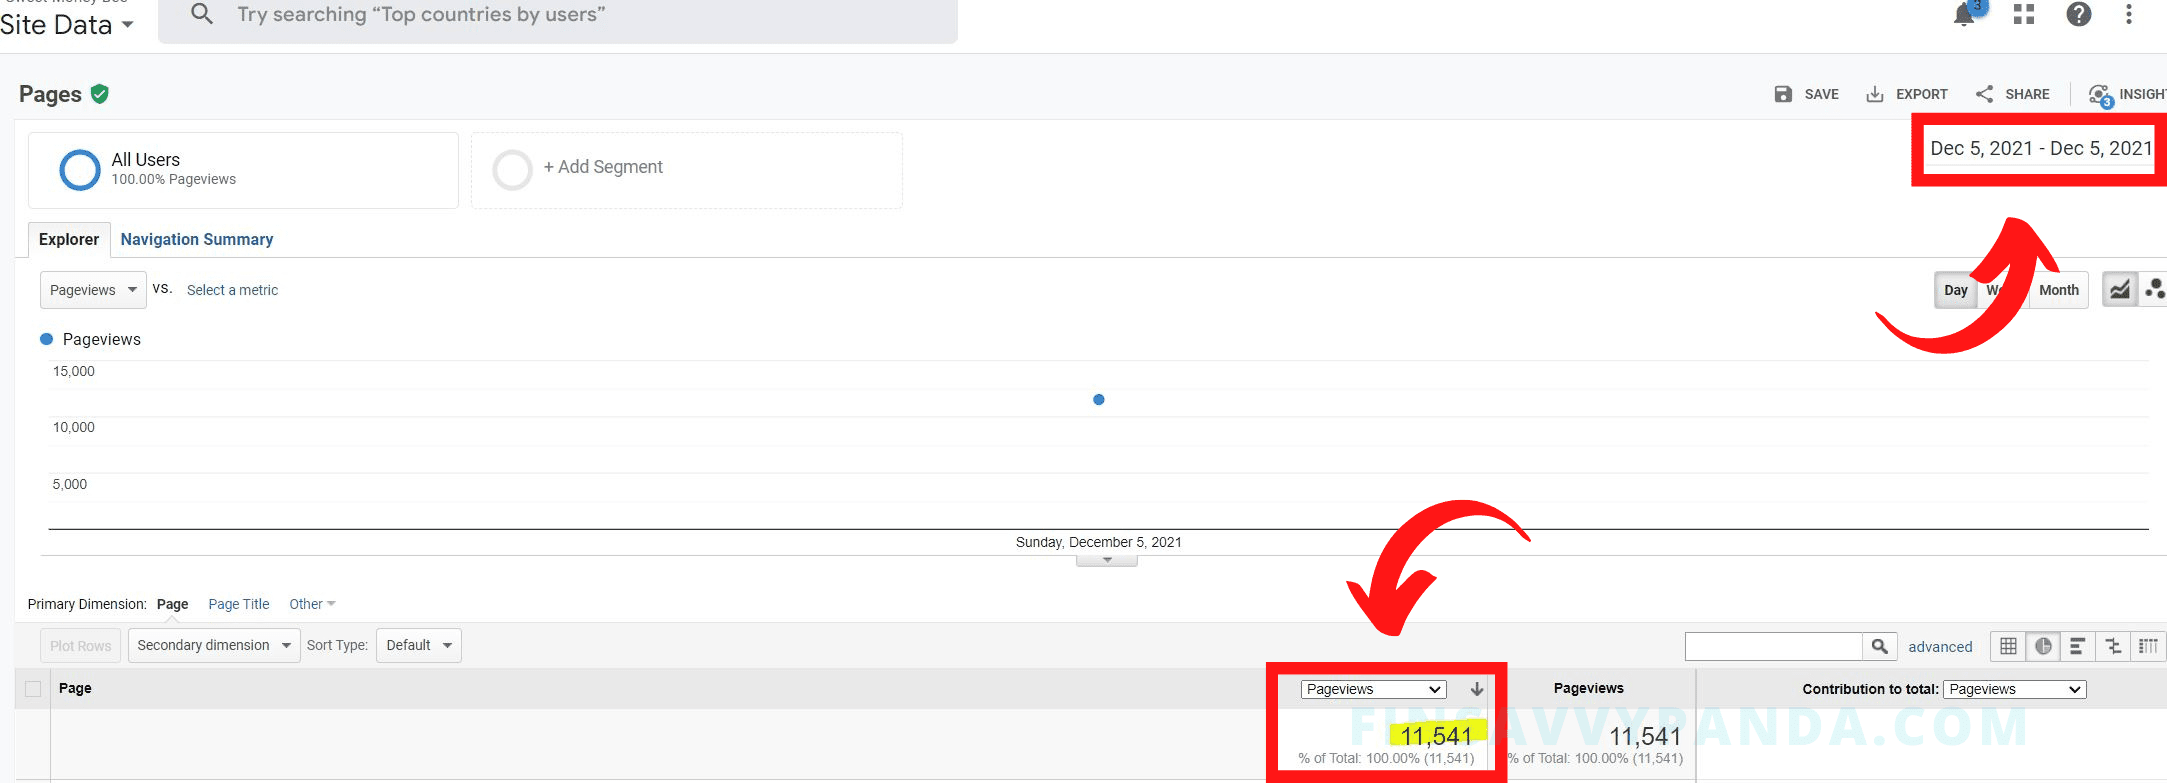Image resolution: width=2167 pixels, height=783 pixels.
Task: Select the Explorer tab
Action: coord(69,239)
